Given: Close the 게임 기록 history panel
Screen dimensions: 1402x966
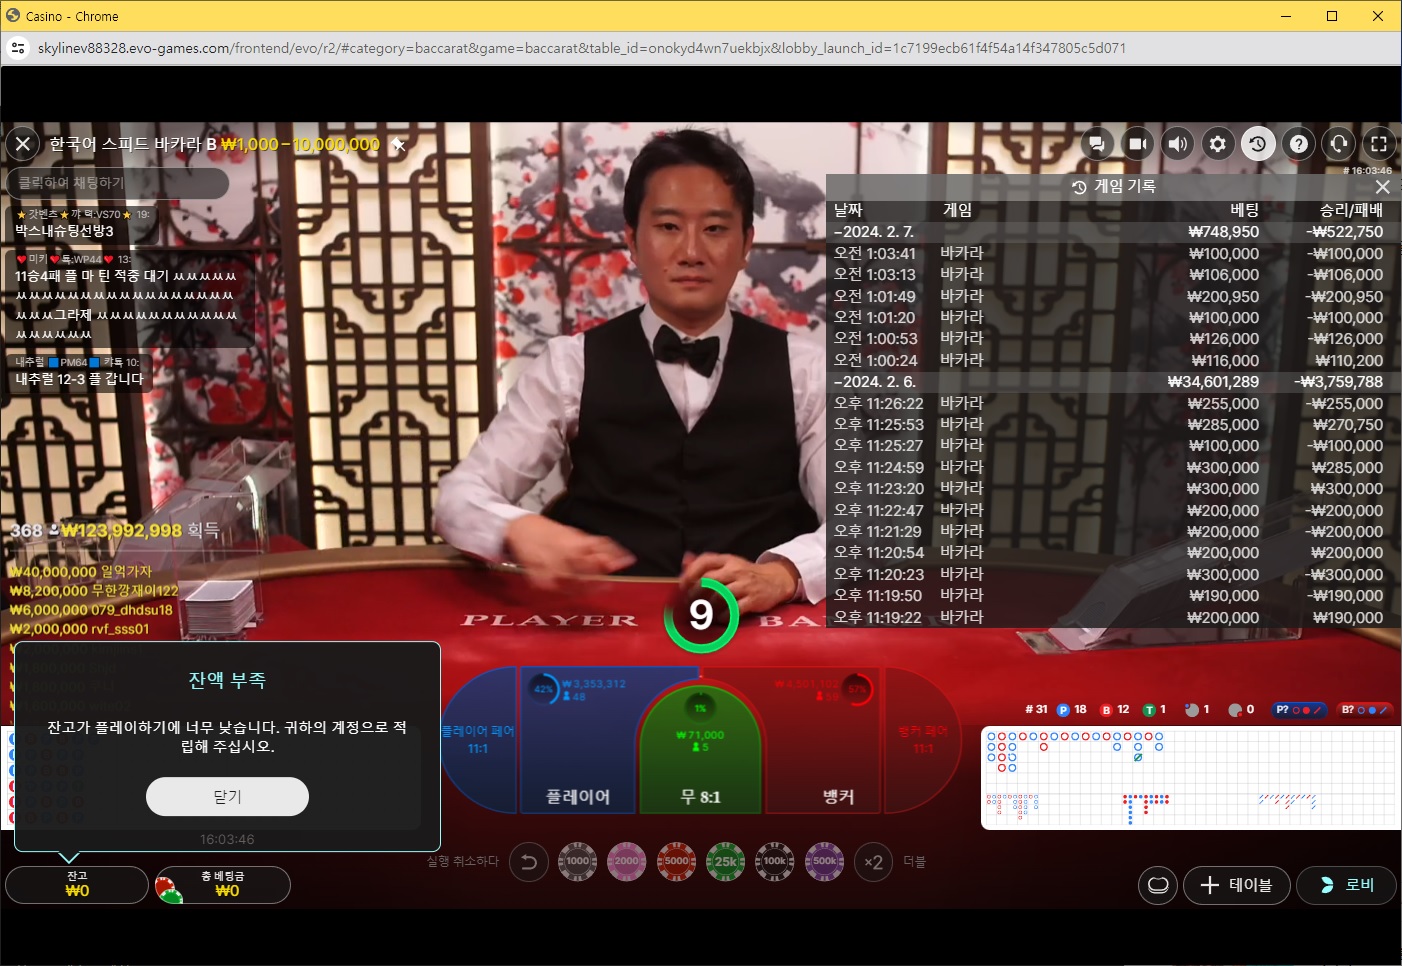Looking at the screenshot, I should click(x=1383, y=187).
